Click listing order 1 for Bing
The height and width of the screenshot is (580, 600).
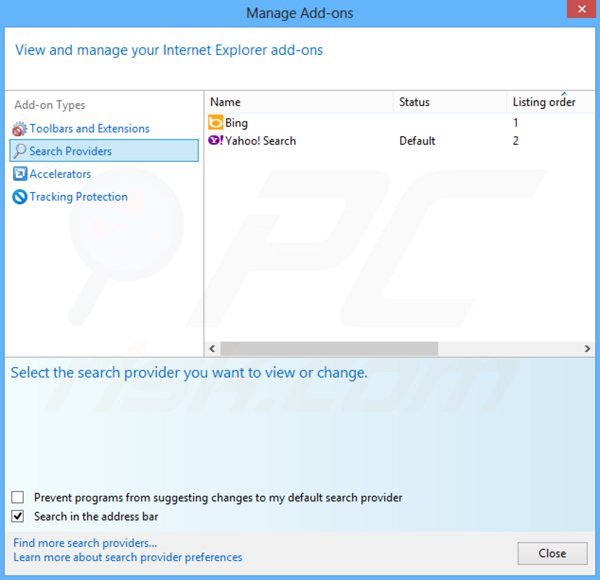click(x=516, y=123)
